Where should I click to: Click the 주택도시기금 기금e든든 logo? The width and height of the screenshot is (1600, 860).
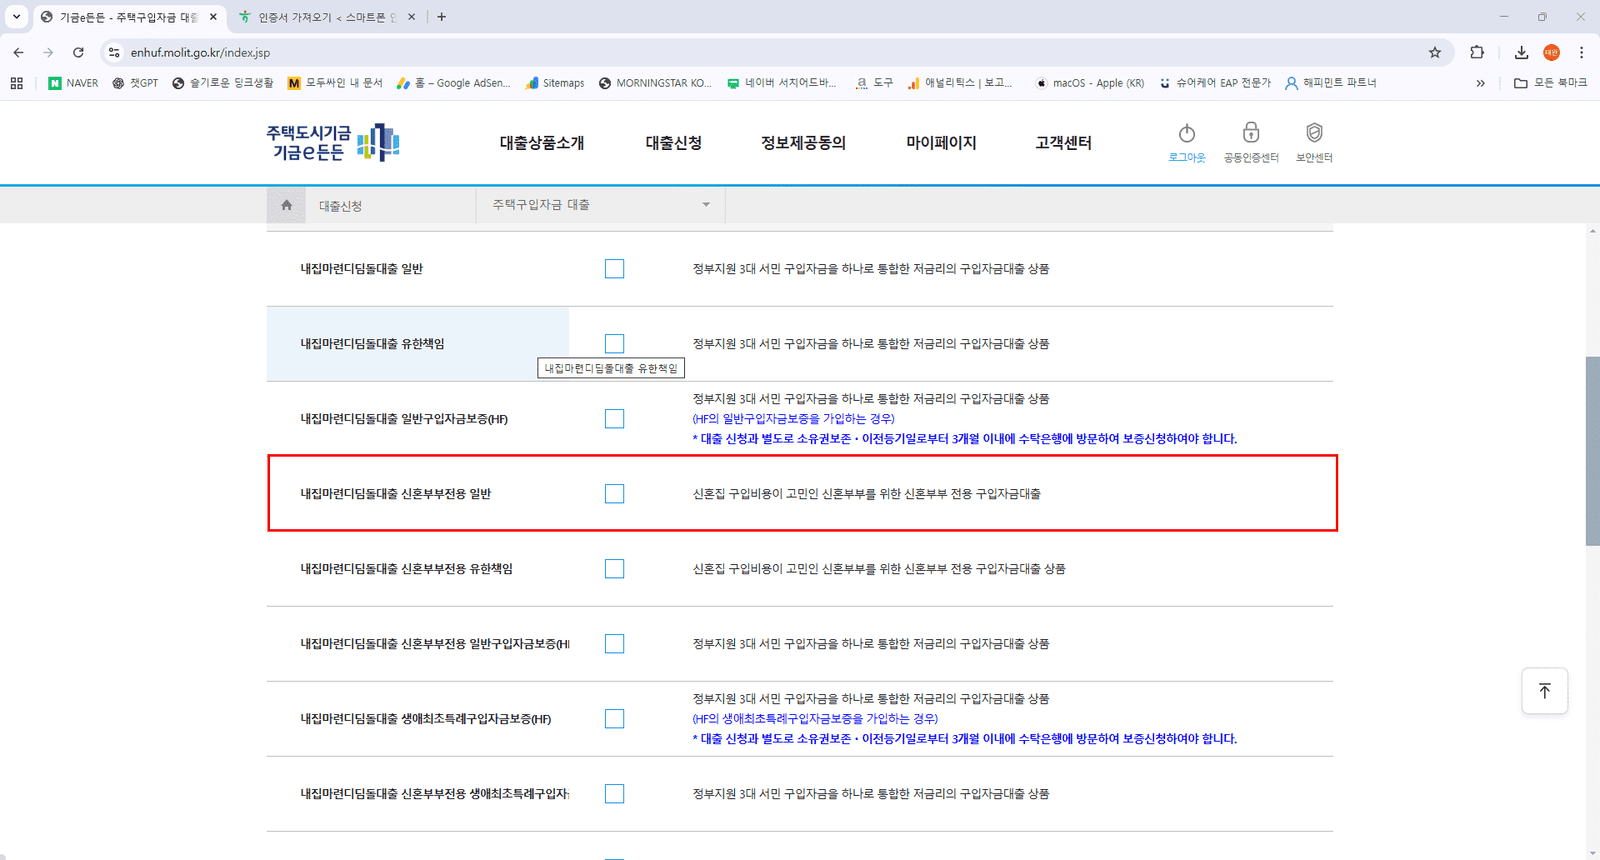click(333, 143)
